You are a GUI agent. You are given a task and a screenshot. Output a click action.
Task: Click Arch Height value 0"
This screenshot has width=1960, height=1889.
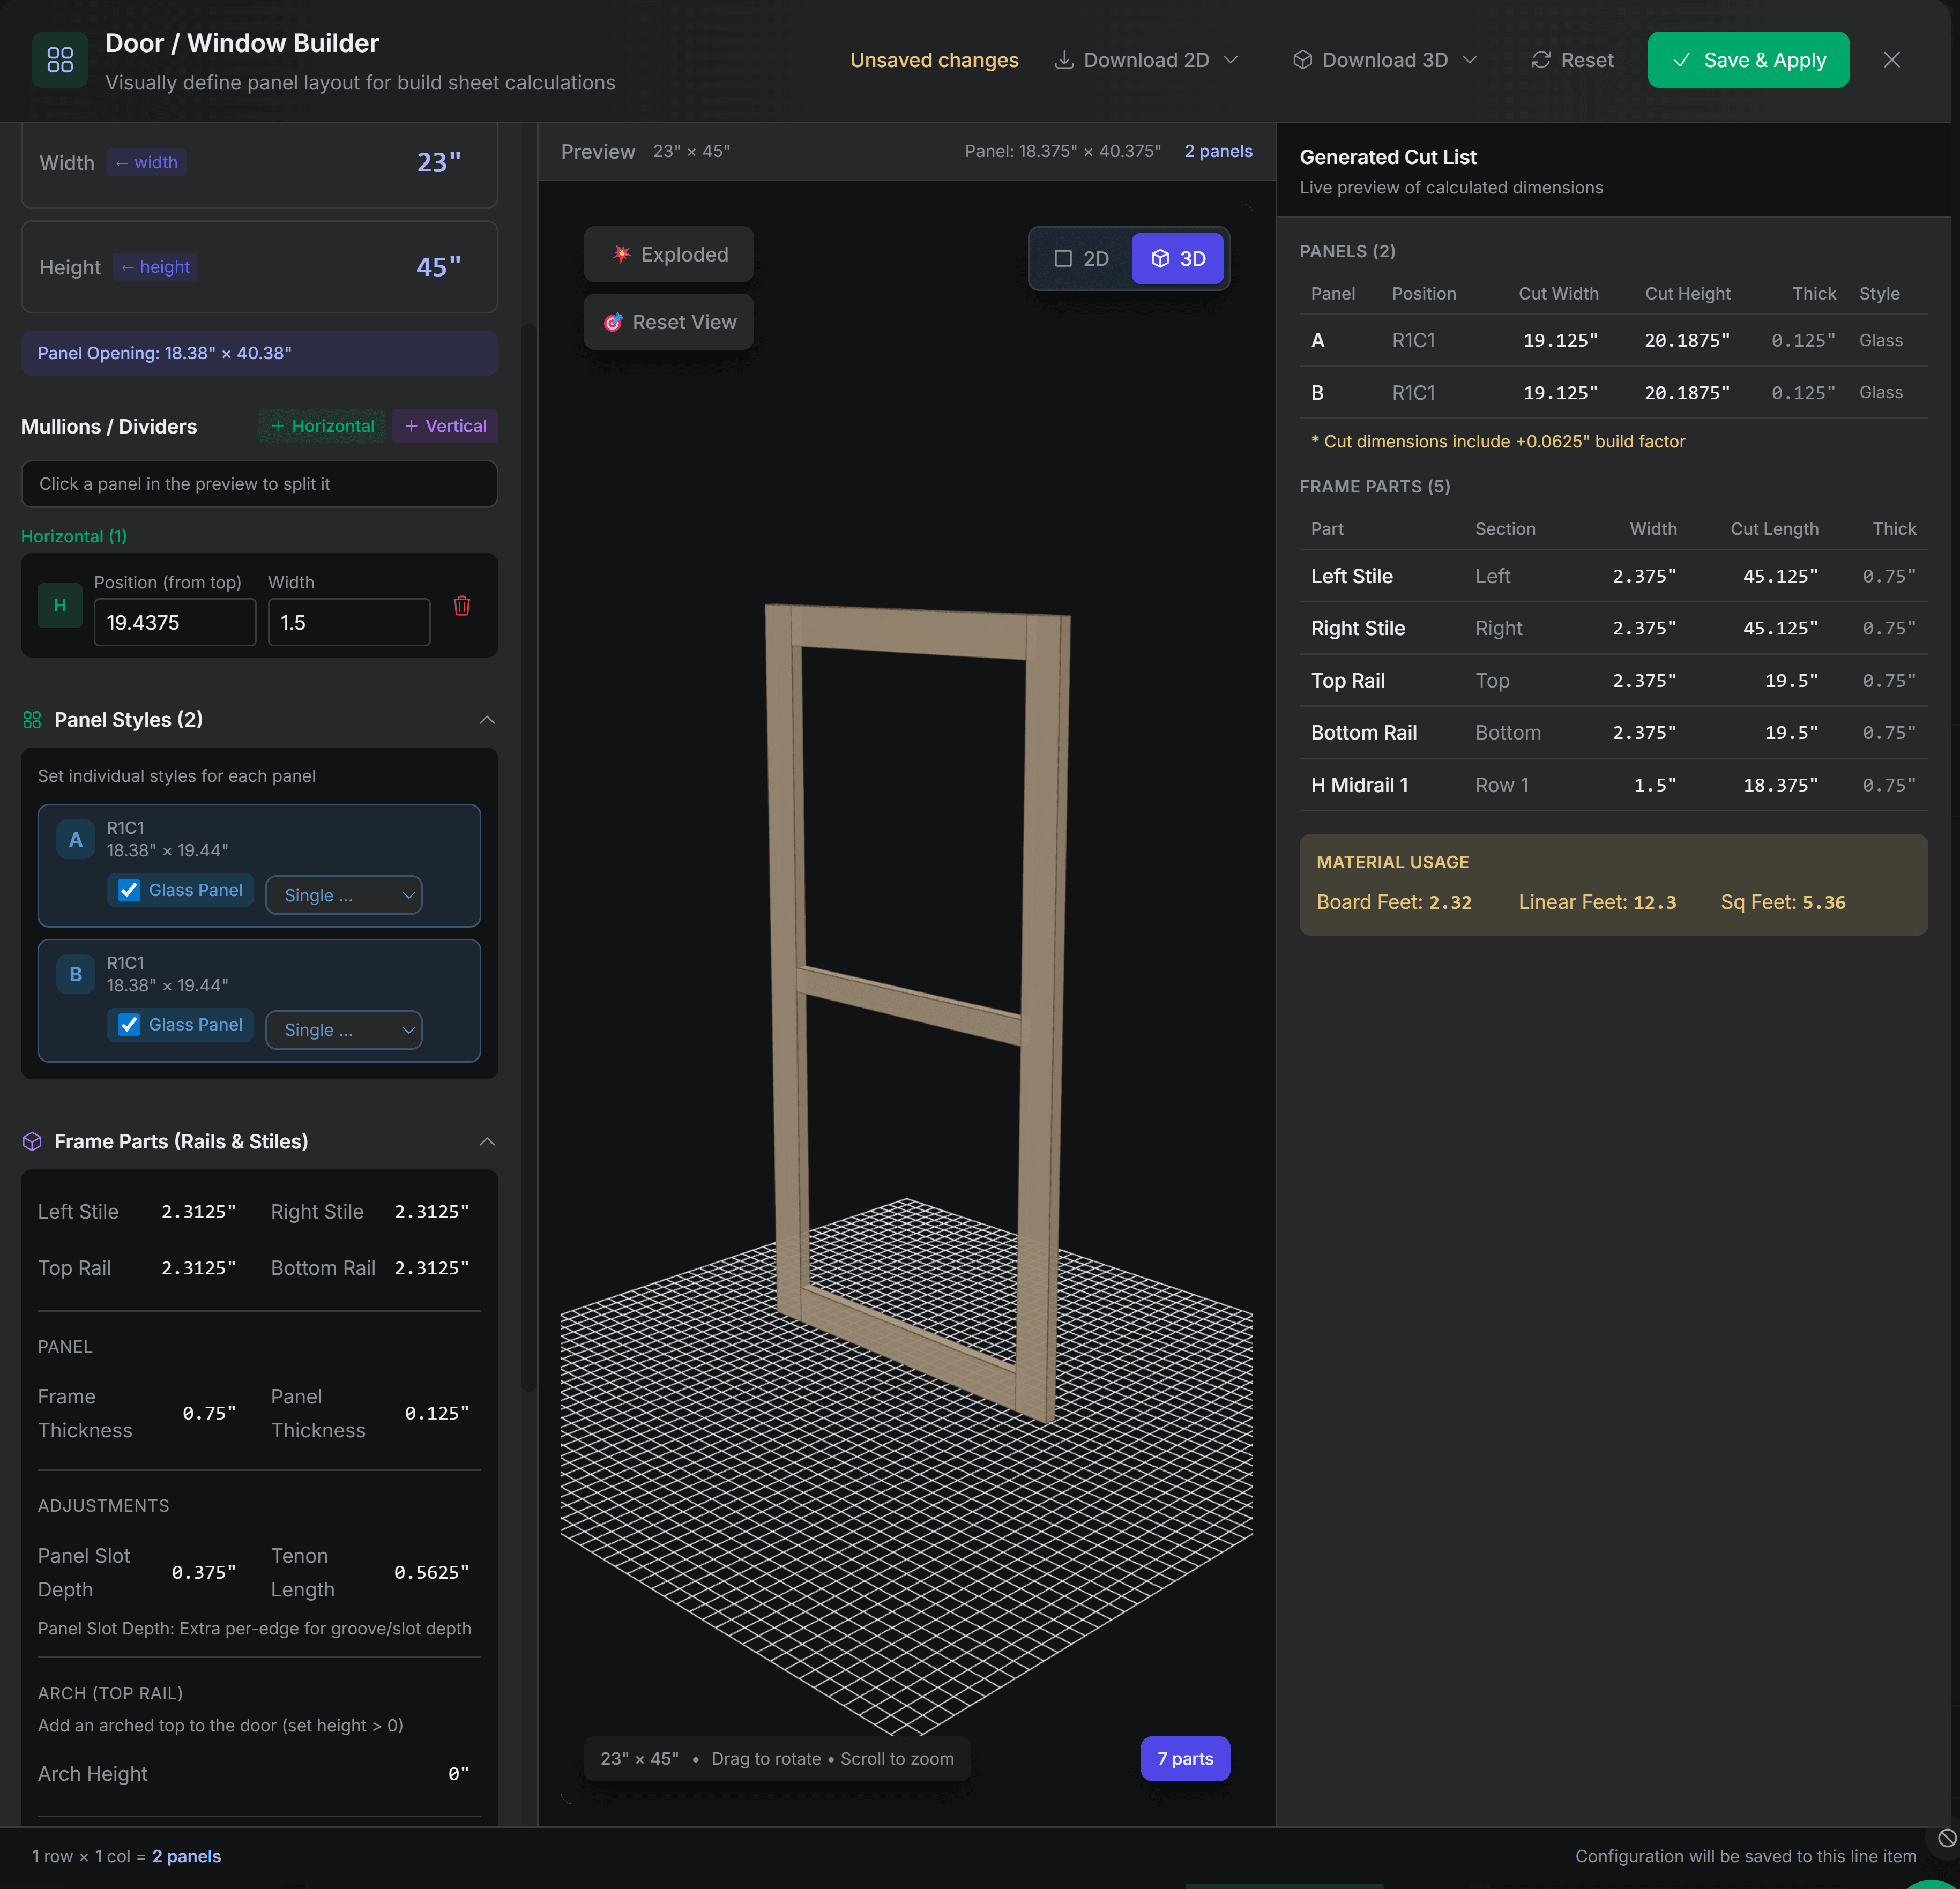459,1774
